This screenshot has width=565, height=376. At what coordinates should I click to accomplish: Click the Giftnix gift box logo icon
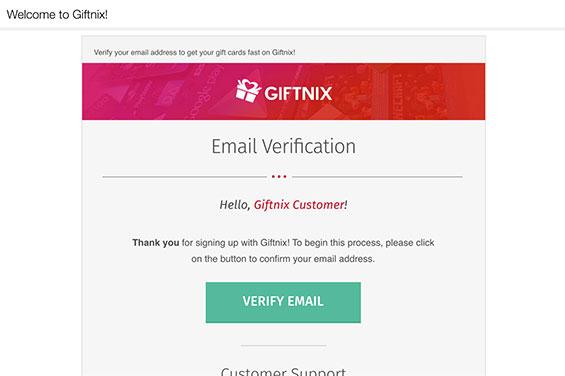248,91
